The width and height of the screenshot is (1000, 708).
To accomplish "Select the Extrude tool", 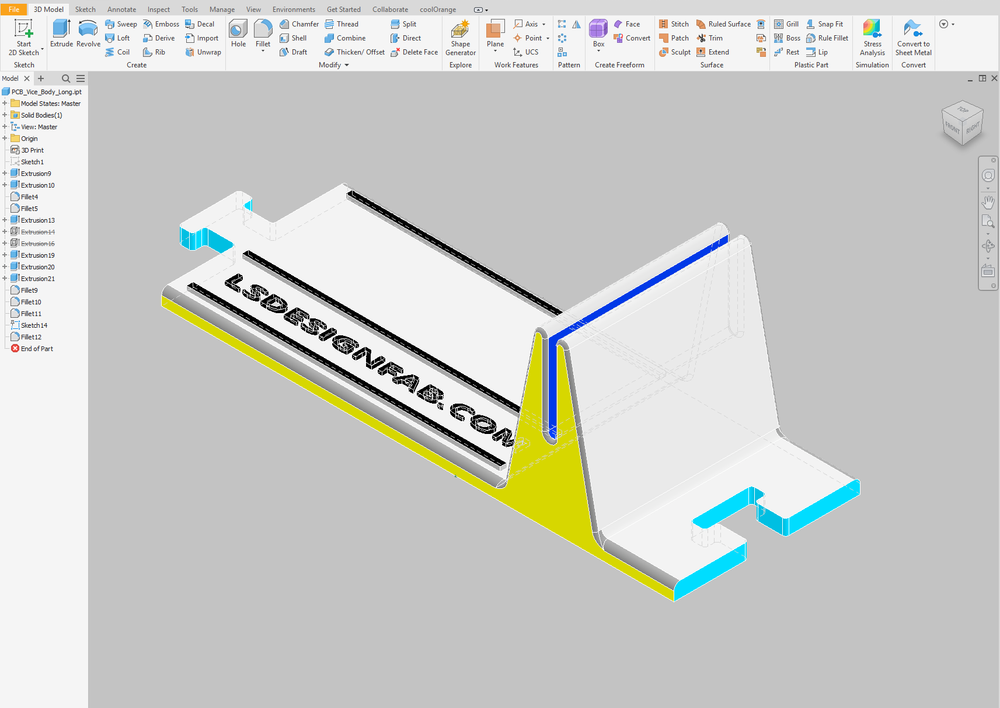I will 61,34.
